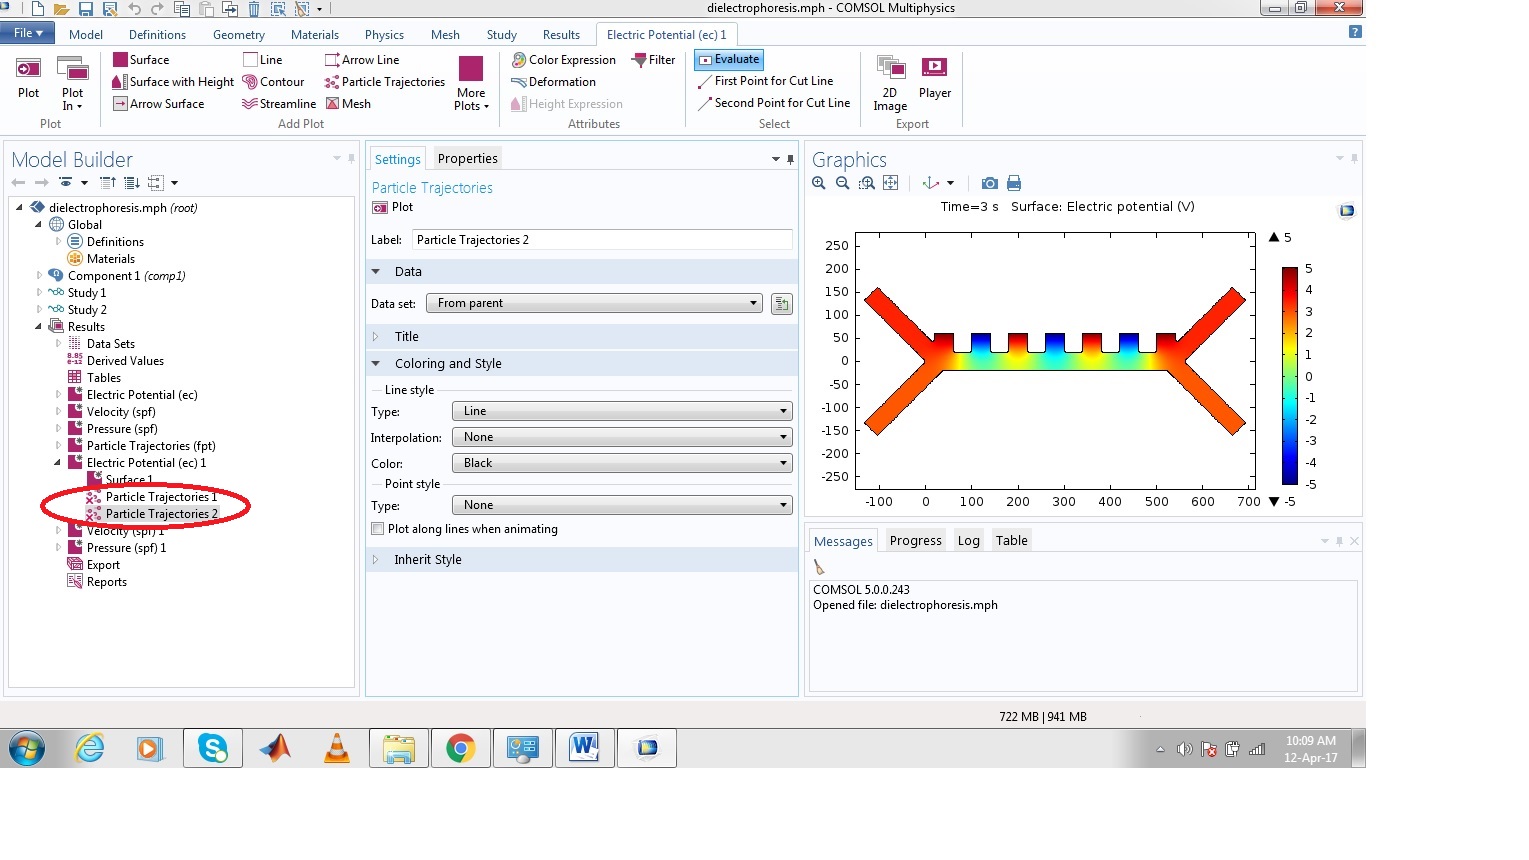Open Google Chrome from the taskbar
This screenshot has width=1529, height=860.
(x=460, y=748)
